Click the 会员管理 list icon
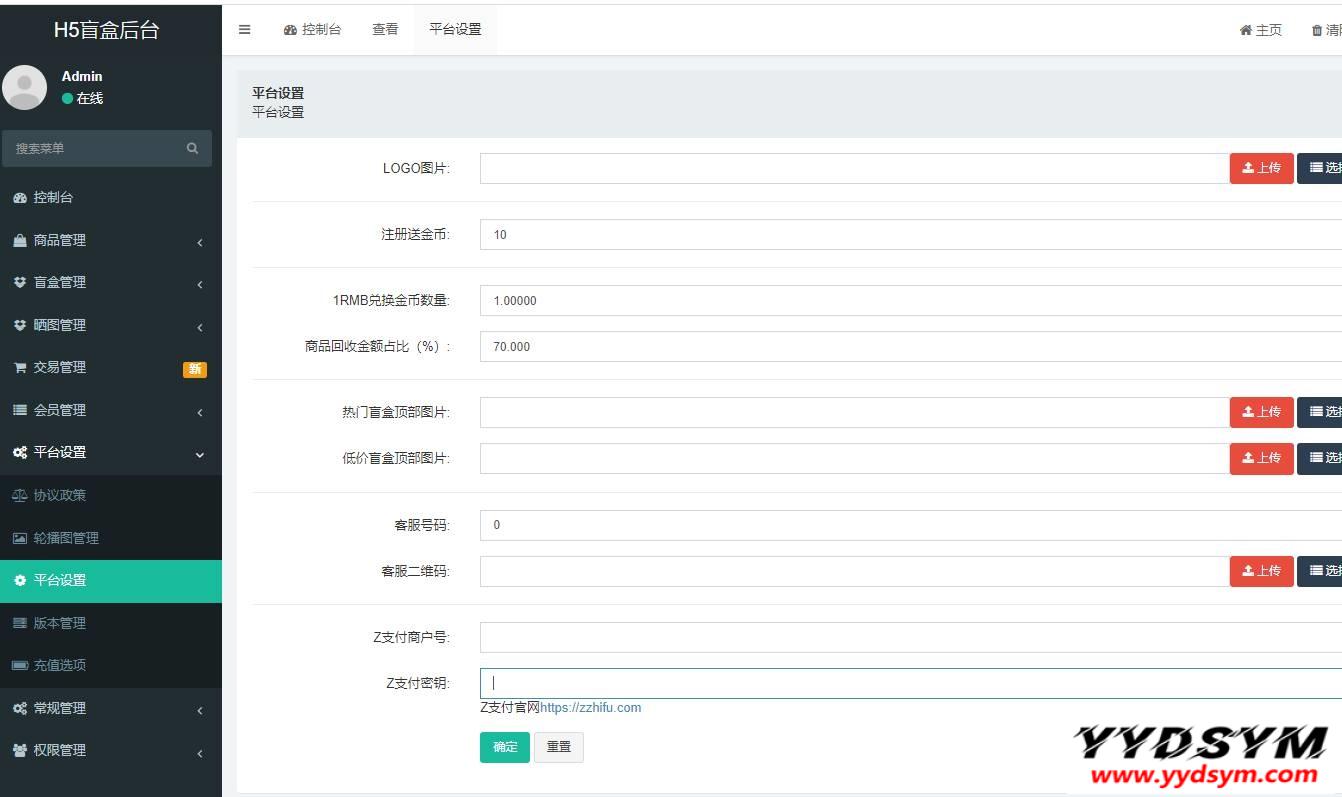 20,410
